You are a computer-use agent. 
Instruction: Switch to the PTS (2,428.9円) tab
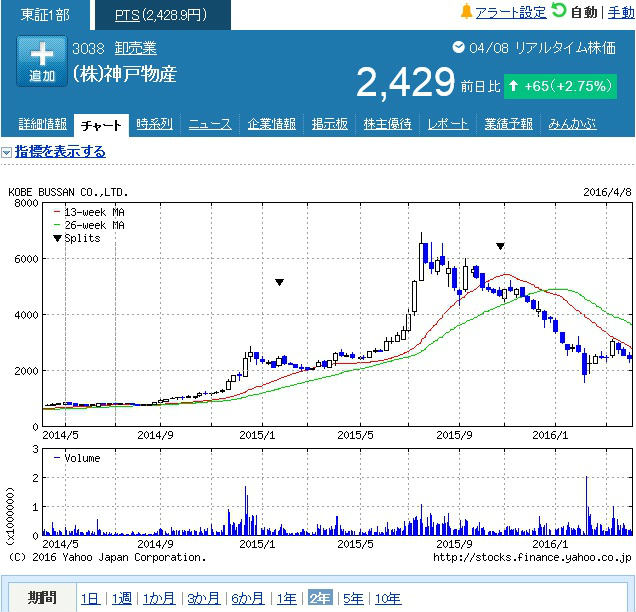tap(163, 15)
